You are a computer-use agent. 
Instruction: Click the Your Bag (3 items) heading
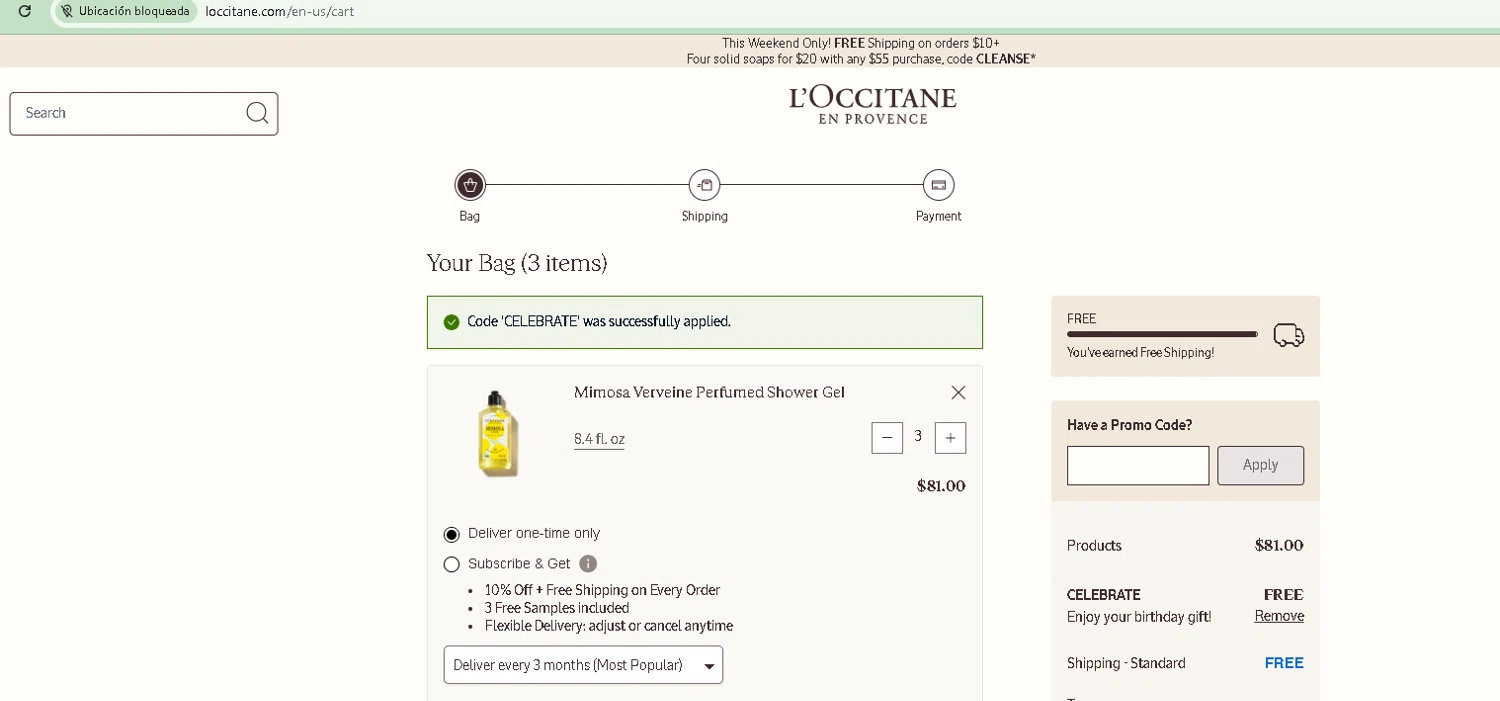point(517,263)
